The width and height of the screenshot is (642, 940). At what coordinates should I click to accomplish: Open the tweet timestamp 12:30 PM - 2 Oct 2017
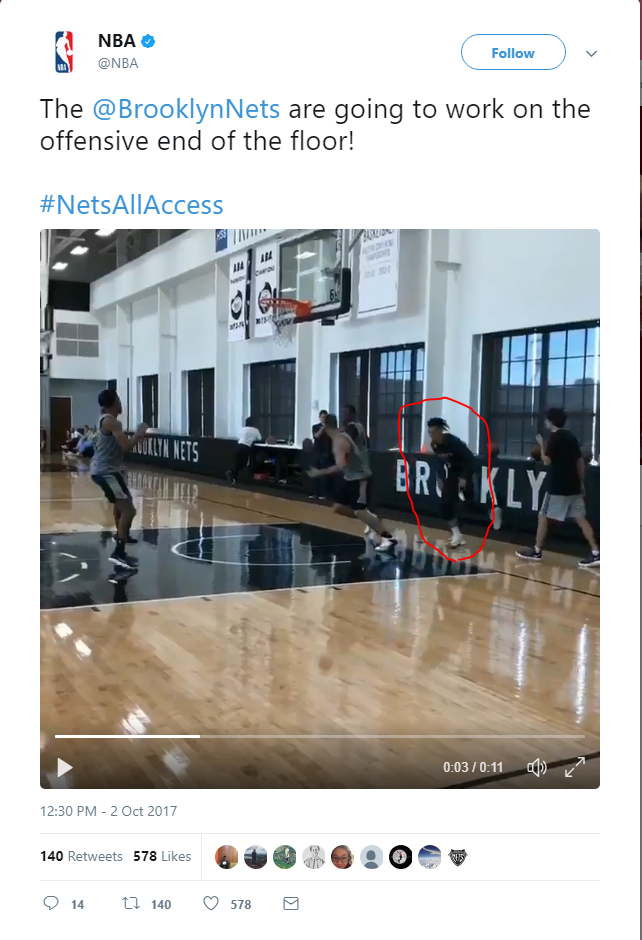pos(108,811)
